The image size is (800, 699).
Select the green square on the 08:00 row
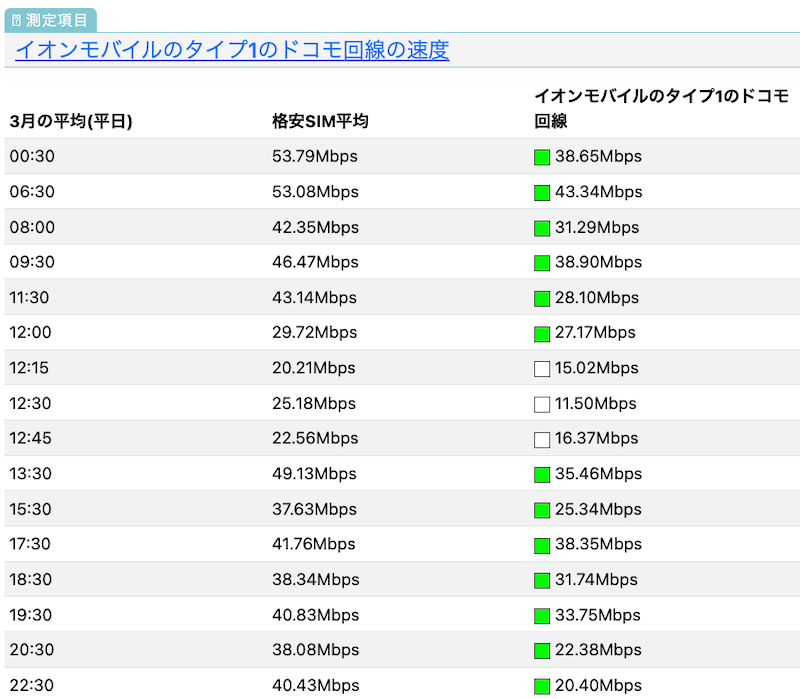click(x=541, y=227)
